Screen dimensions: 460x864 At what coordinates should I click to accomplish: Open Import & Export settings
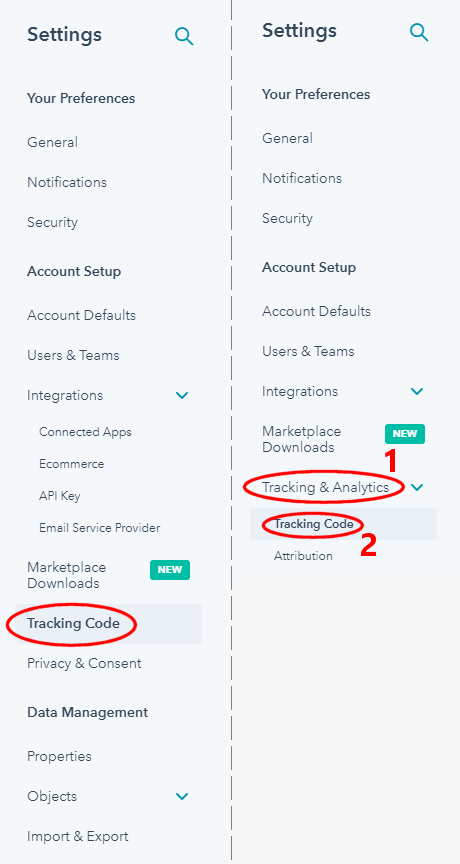click(78, 836)
